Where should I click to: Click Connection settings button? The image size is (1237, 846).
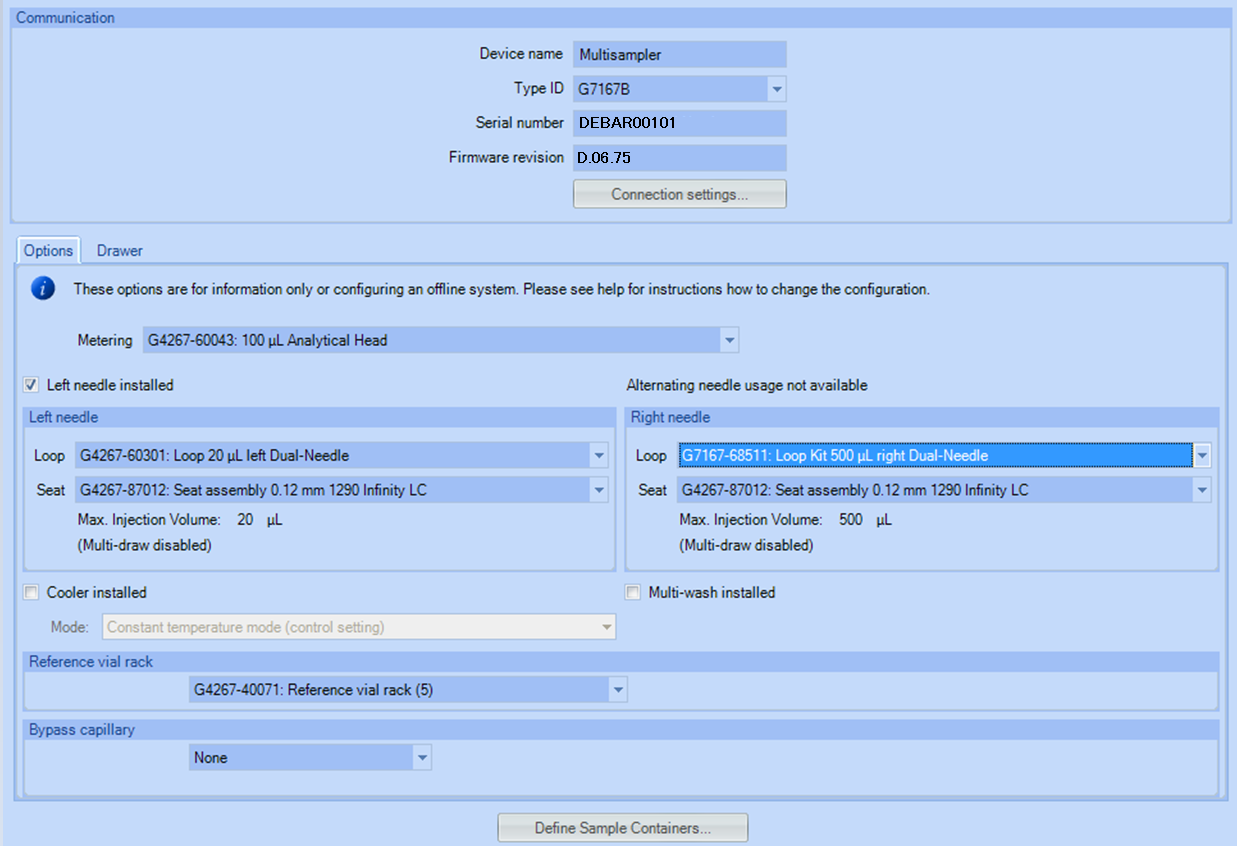click(679, 193)
